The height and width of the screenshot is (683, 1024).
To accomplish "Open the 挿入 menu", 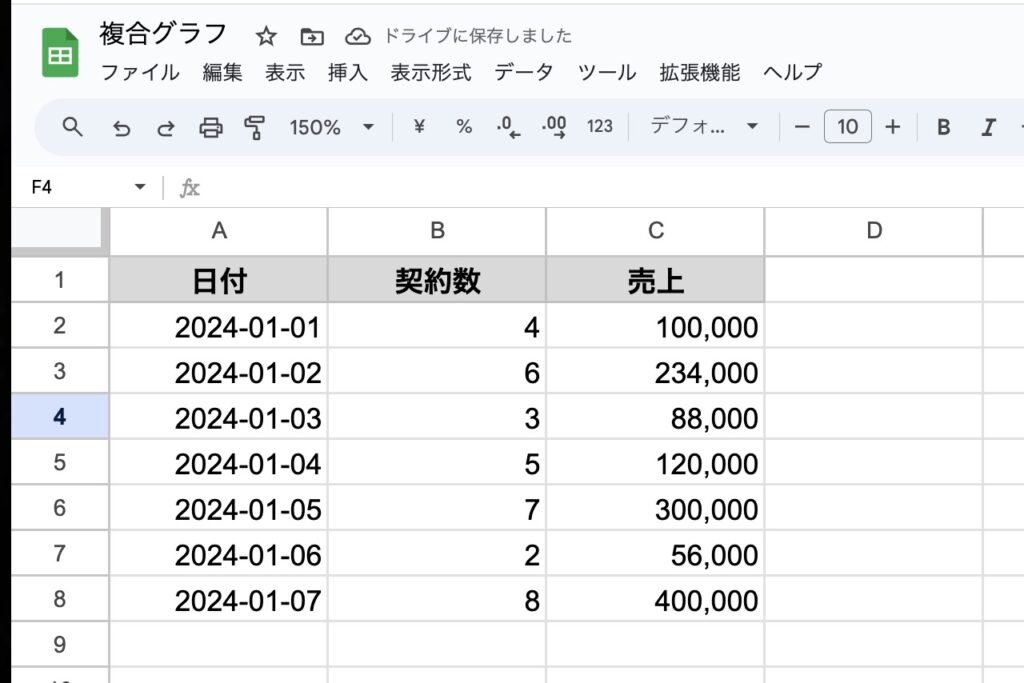I will pos(348,72).
